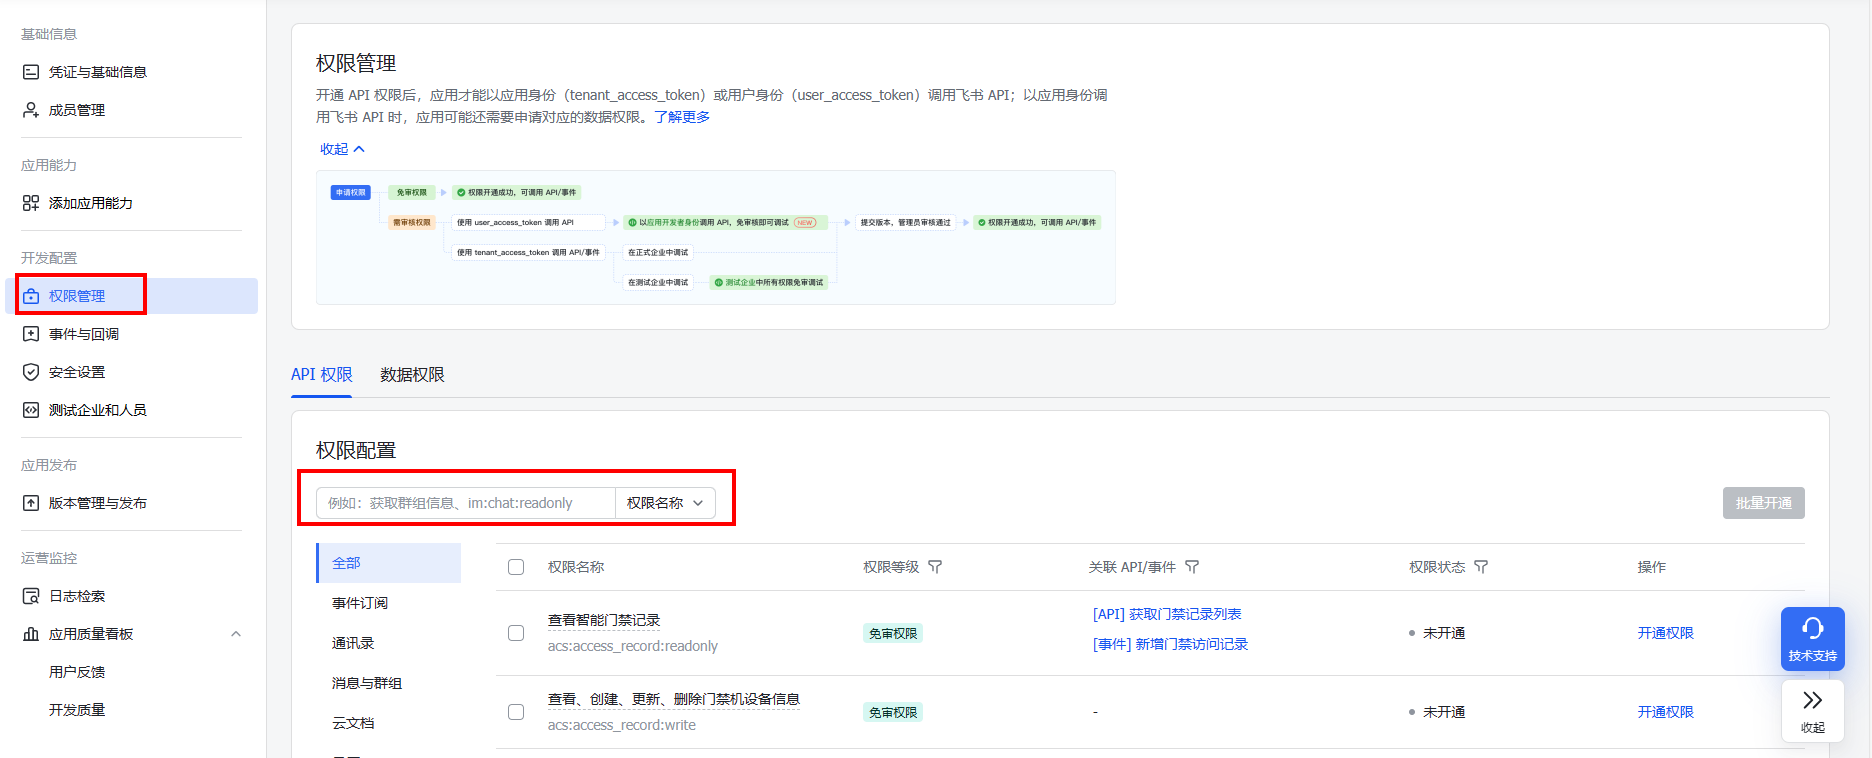Click the double-arrow collapse icon
Image resolution: width=1872 pixels, height=758 pixels.
(1813, 700)
